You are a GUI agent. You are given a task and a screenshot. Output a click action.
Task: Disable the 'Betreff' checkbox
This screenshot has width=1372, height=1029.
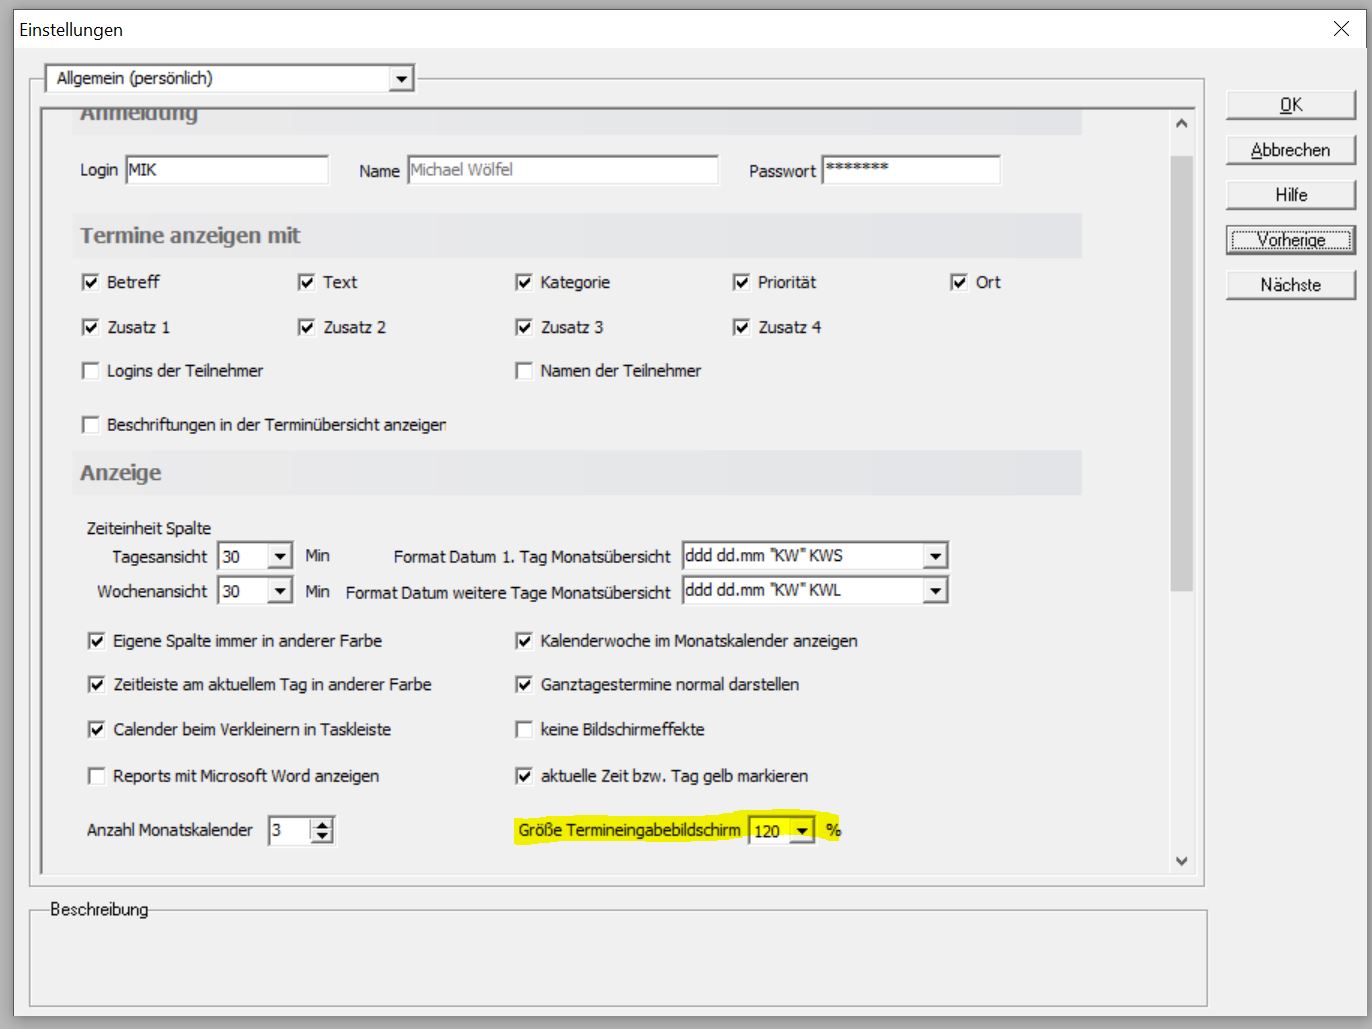(x=90, y=282)
